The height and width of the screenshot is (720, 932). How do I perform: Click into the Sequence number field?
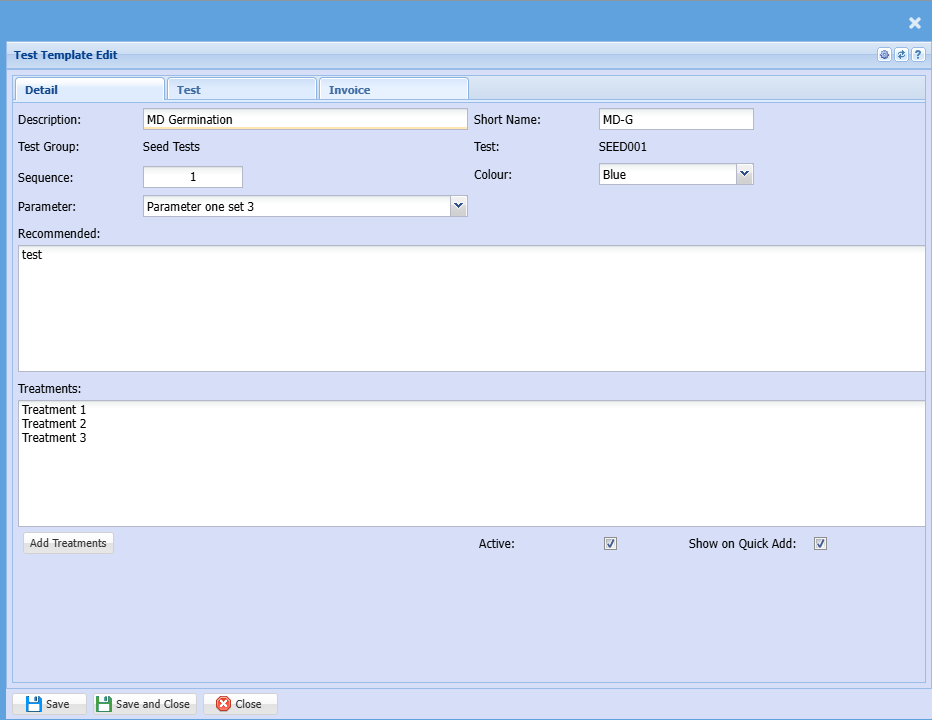point(193,177)
